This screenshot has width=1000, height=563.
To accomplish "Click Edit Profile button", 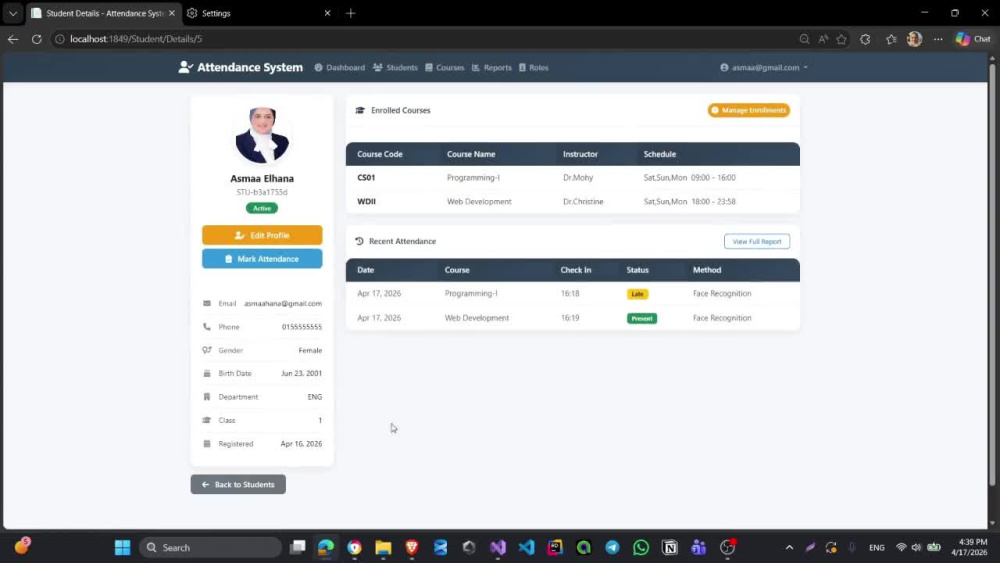I will click(x=262, y=235).
